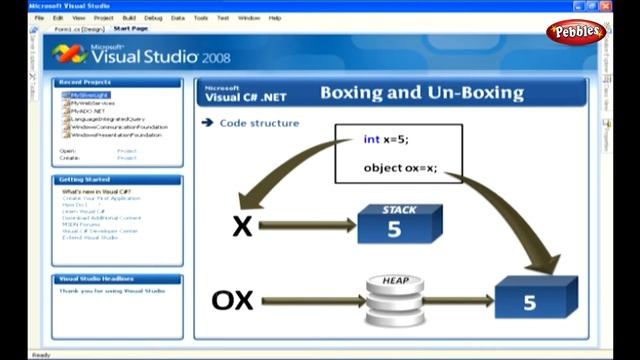Select the Start Page tab
Viewport: 640px width, 360px height.
click(x=131, y=29)
